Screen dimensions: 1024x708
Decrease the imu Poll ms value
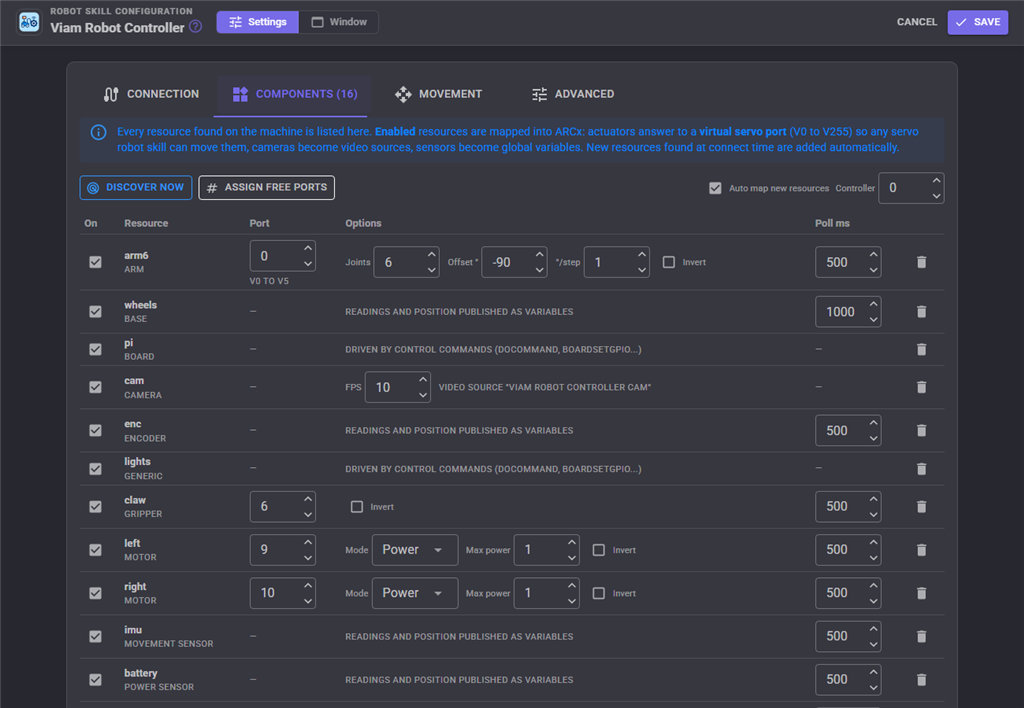[873, 644]
